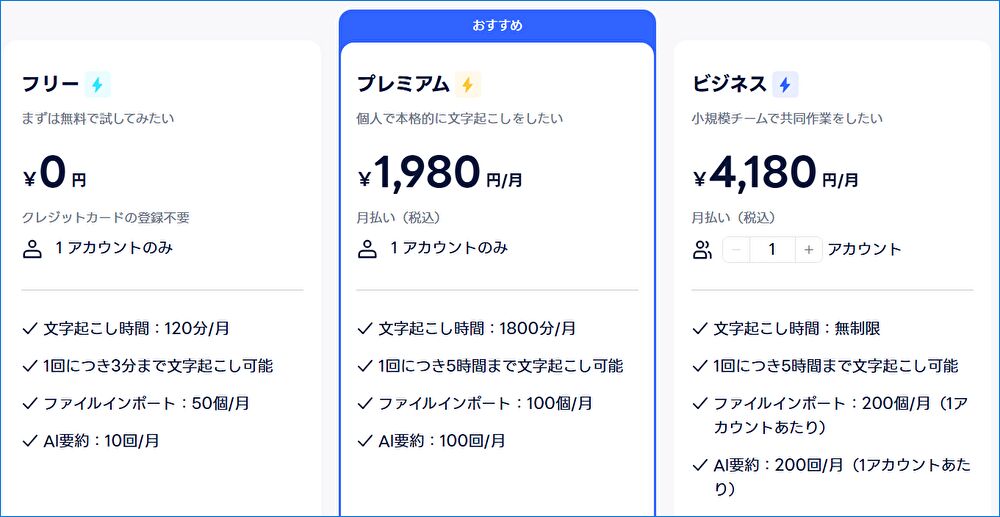Select the おすすめ recommended banner

(497, 26)
